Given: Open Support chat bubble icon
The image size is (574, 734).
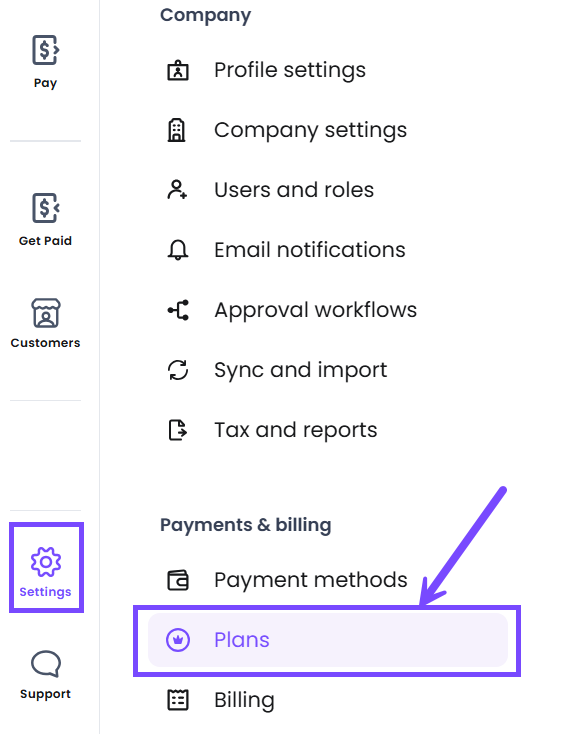Looking at the screenshot, I should [x=45, y=663].
